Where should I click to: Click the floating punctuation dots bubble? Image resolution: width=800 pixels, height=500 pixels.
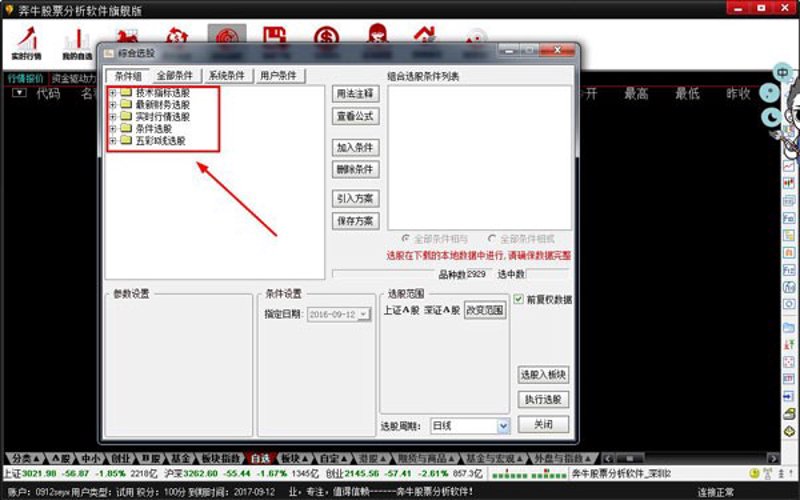pos(769,93)
